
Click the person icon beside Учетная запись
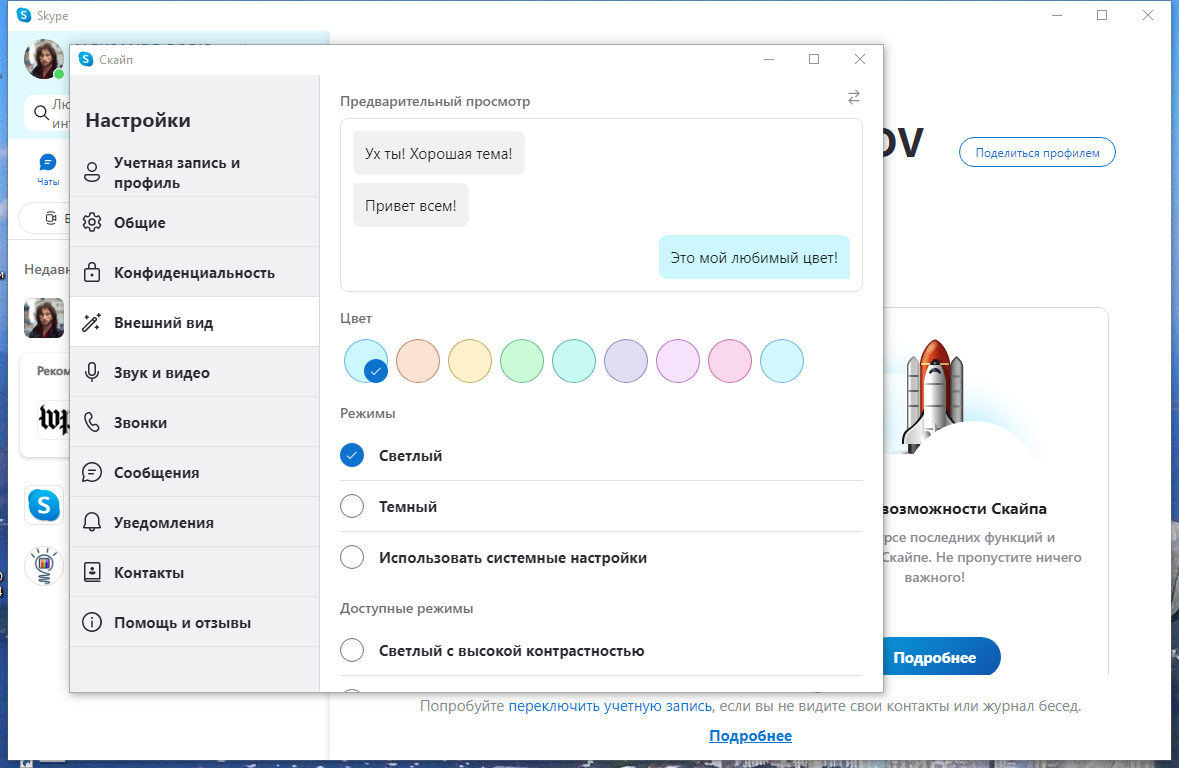[92, 172]
